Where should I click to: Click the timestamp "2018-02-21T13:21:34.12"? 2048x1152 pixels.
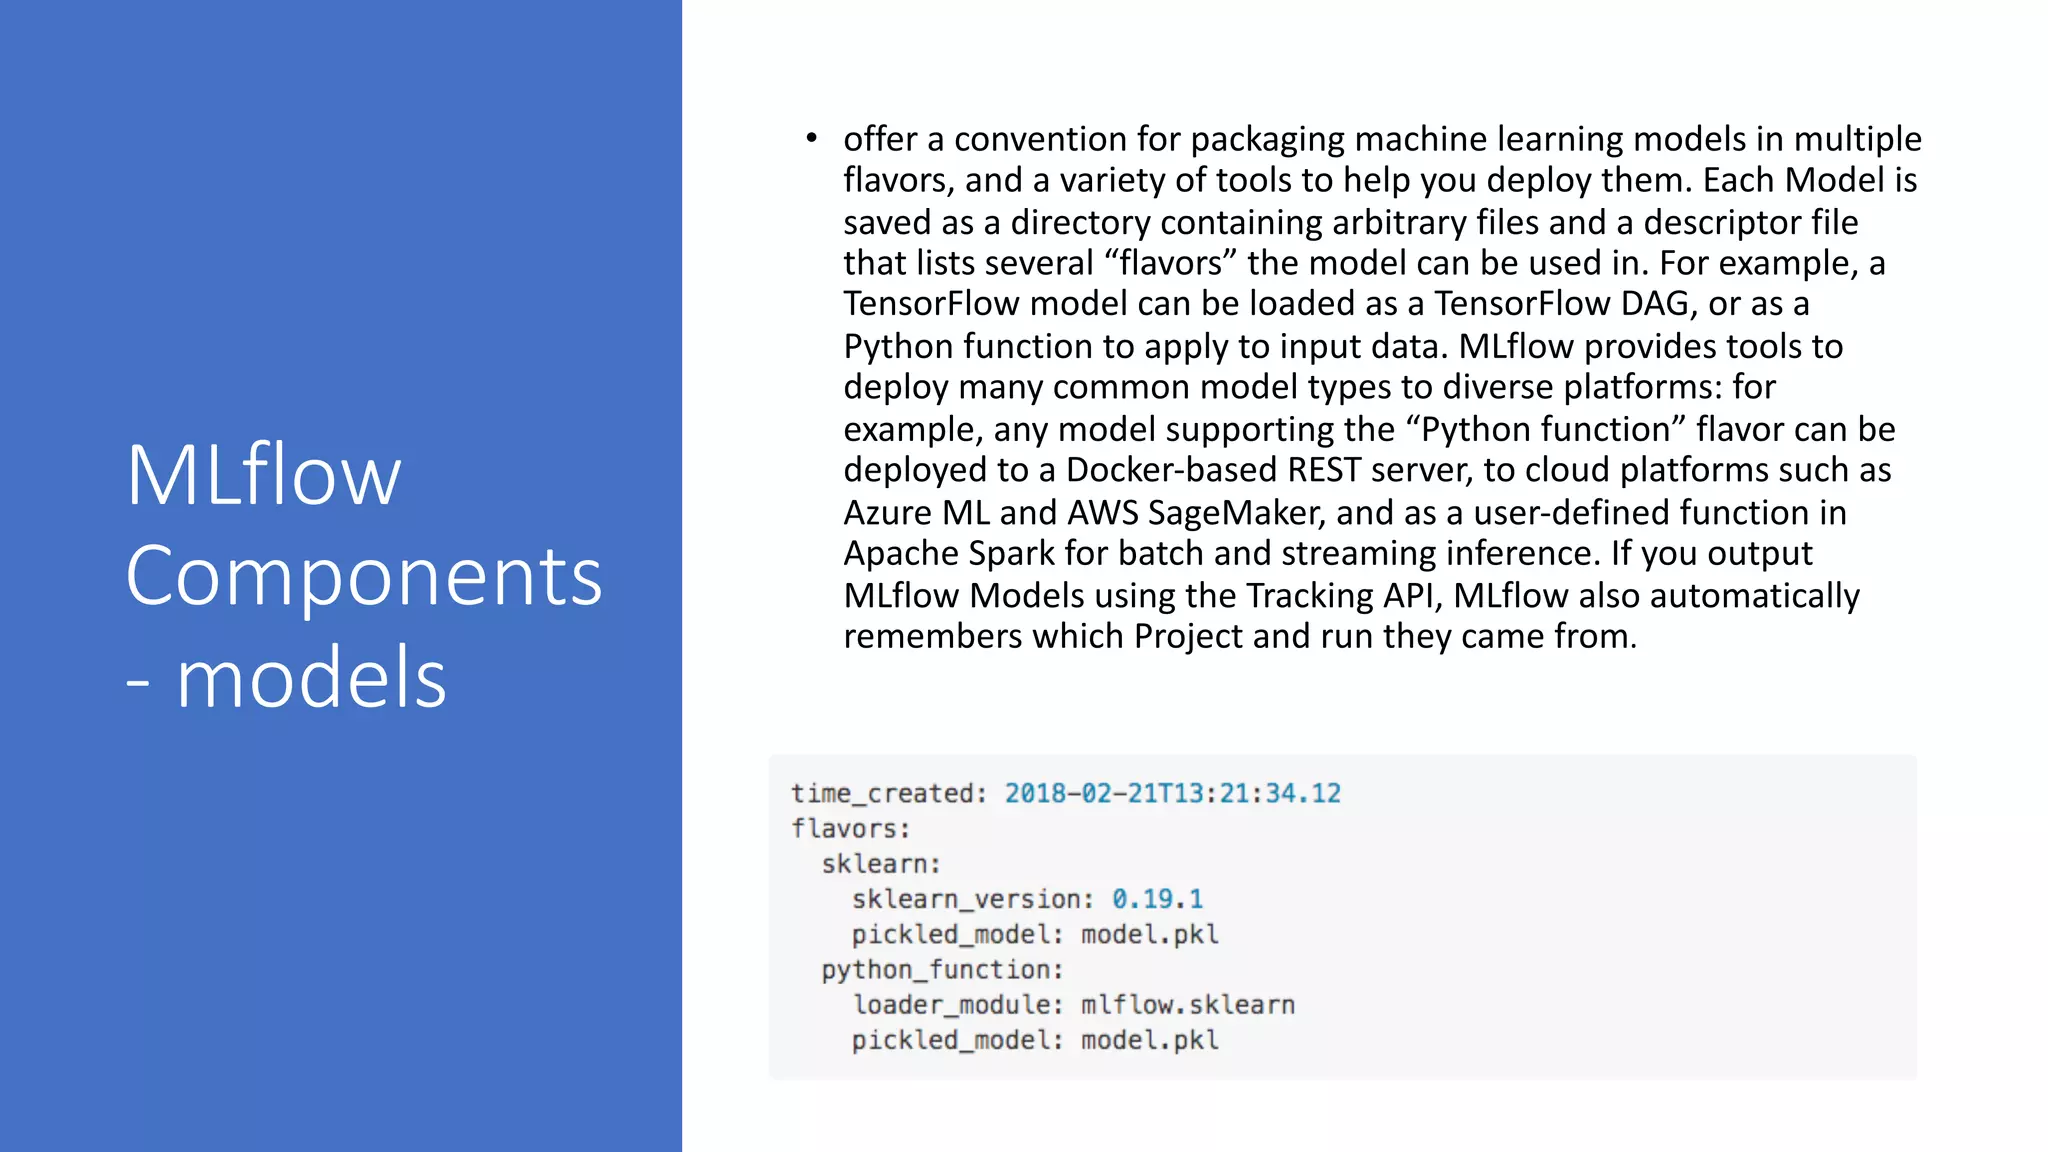click(1172, 793)
